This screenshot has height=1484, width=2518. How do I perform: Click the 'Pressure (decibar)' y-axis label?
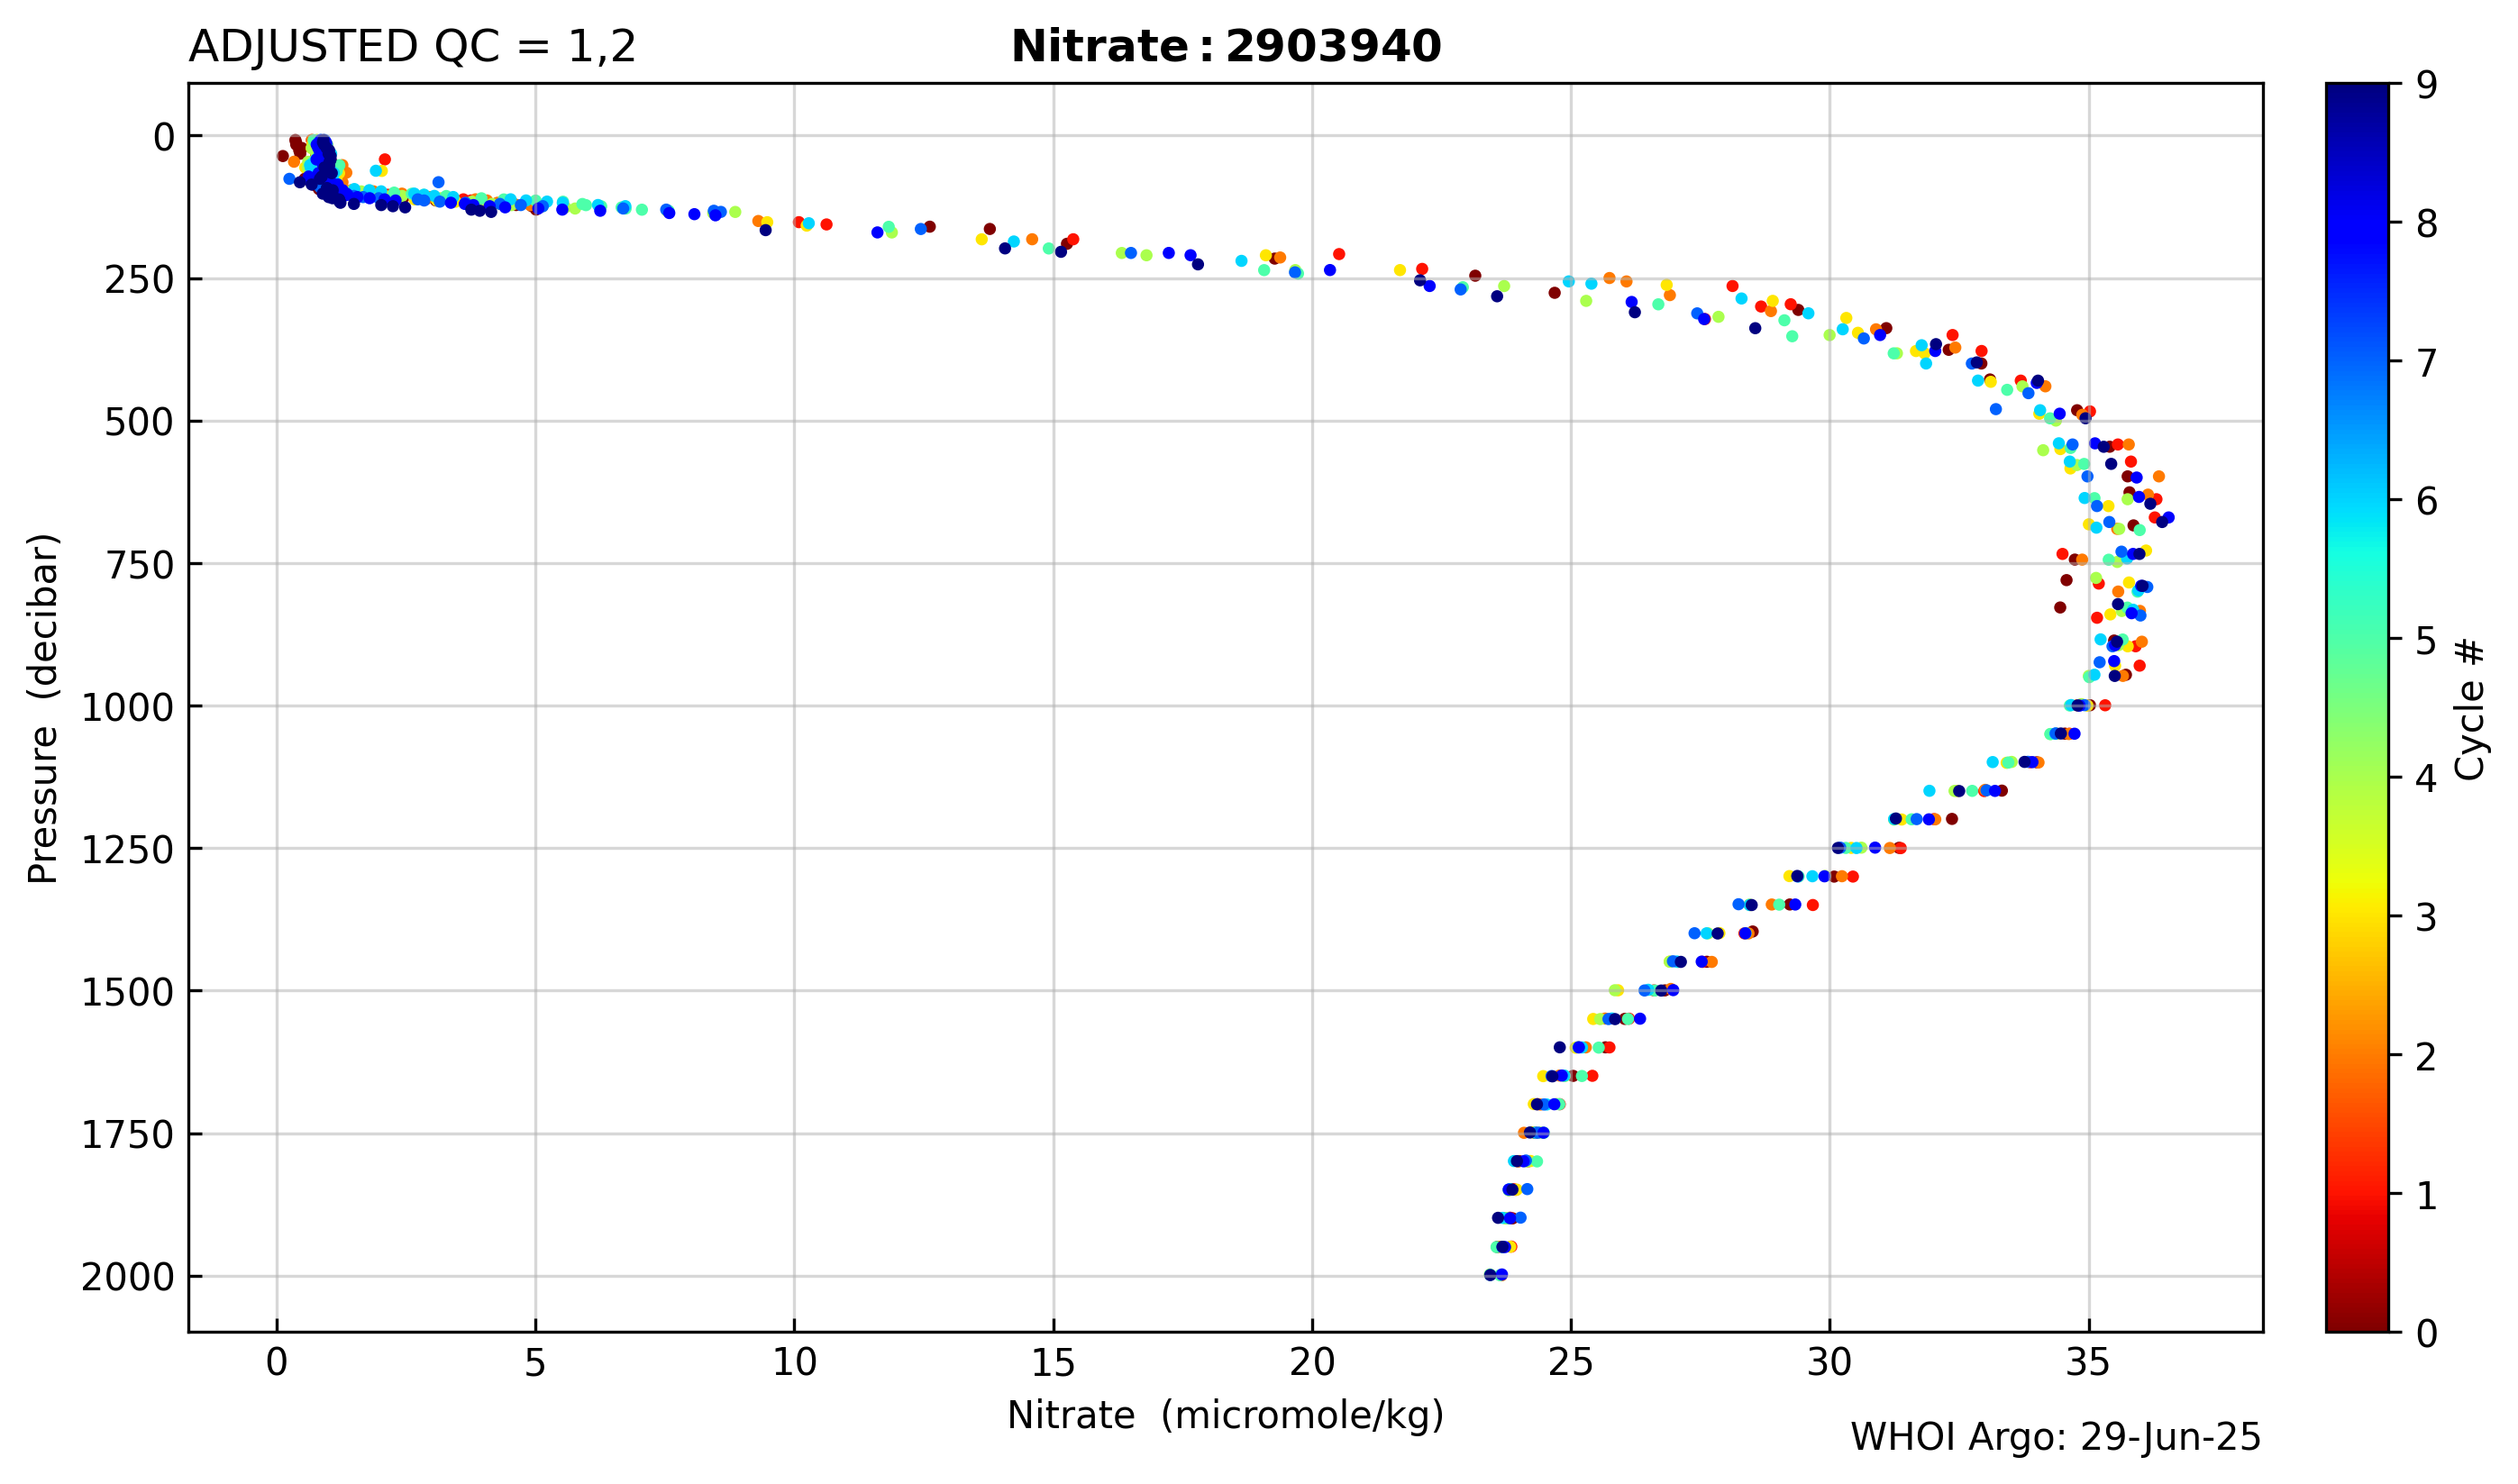point(43,708)
